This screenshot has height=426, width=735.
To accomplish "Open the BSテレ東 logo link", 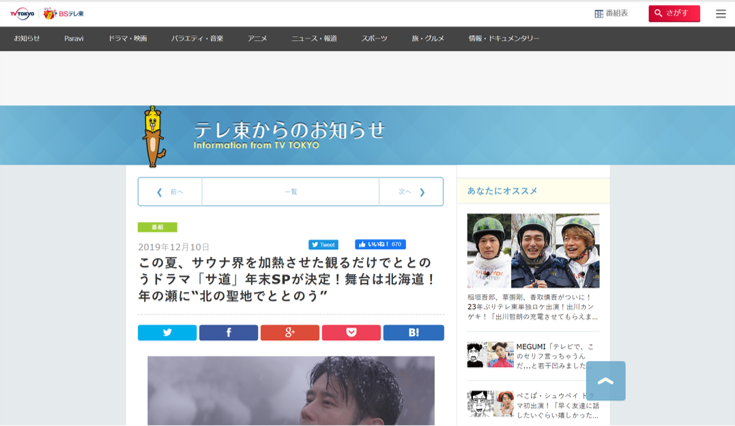I will [x=63, y=14].
